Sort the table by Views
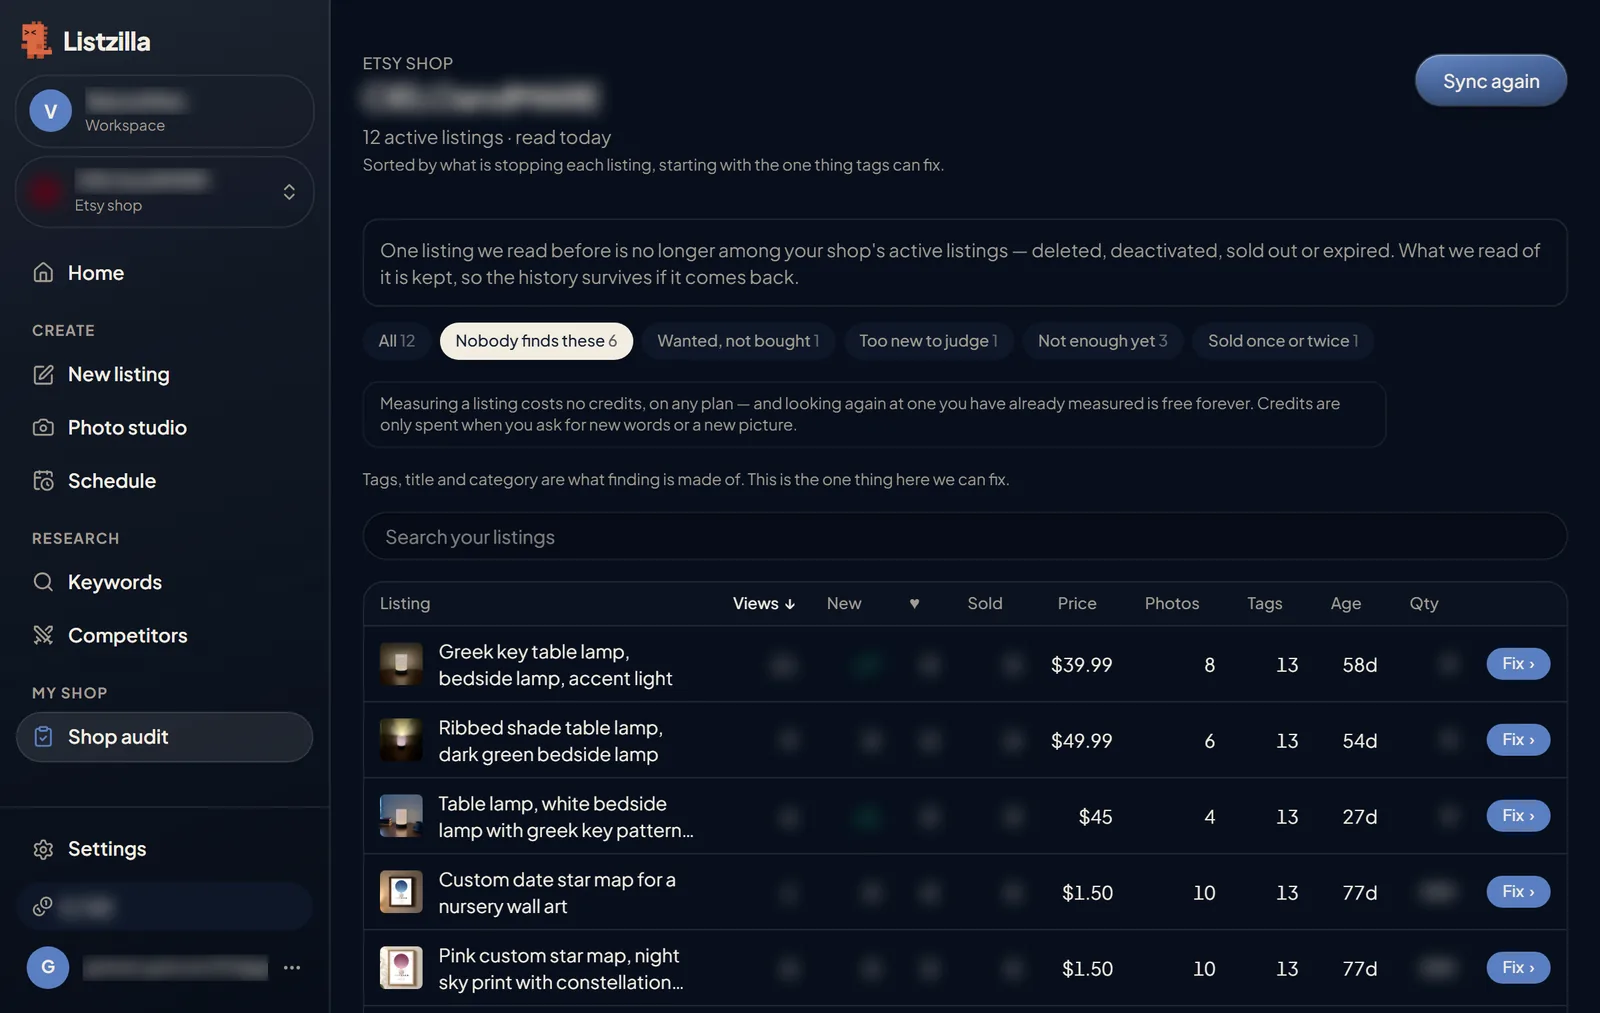The image size is (1600, 1013). pos(764,604)
